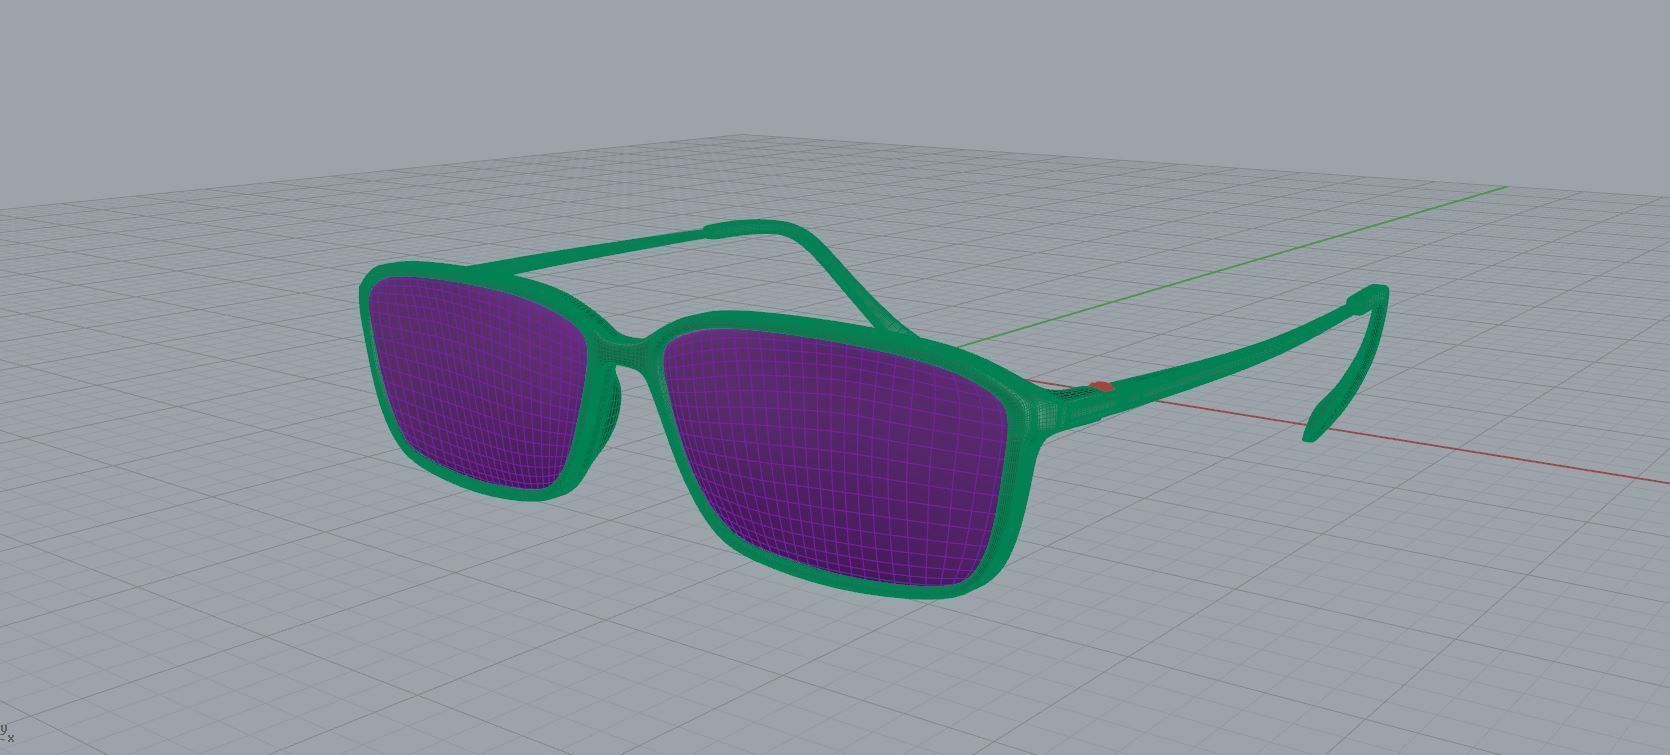Pick the red hinge piece on the temple

[1101, 387]
